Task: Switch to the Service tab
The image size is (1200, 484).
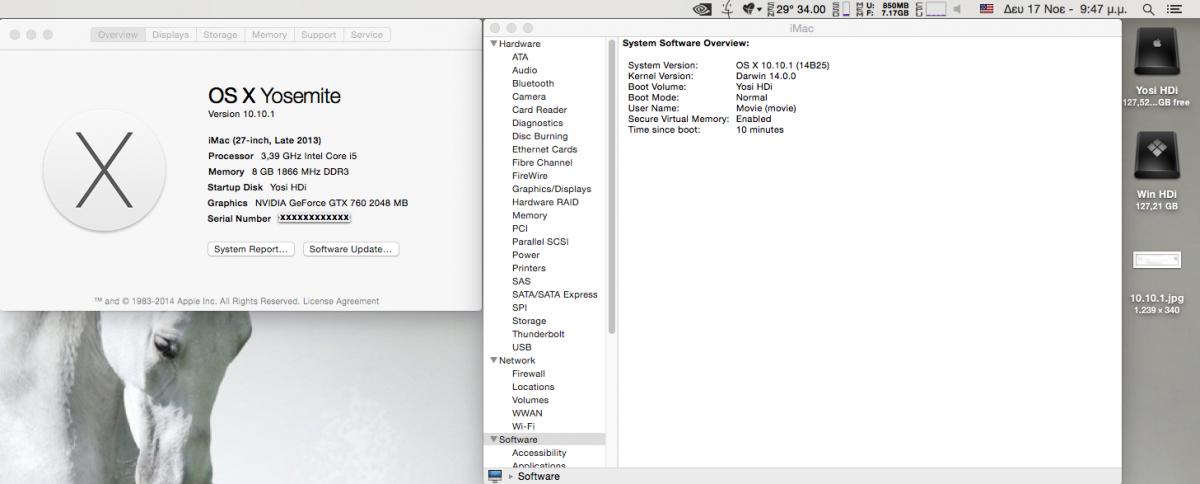Action: [367, 35]
